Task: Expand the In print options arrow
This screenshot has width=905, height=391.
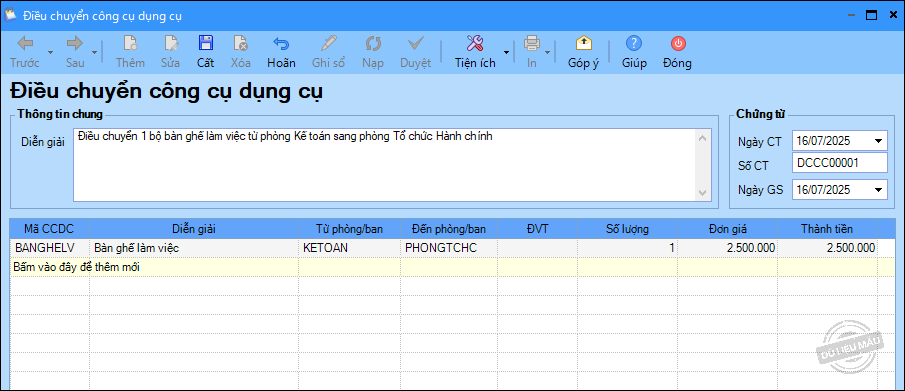Action: (547, 52)
